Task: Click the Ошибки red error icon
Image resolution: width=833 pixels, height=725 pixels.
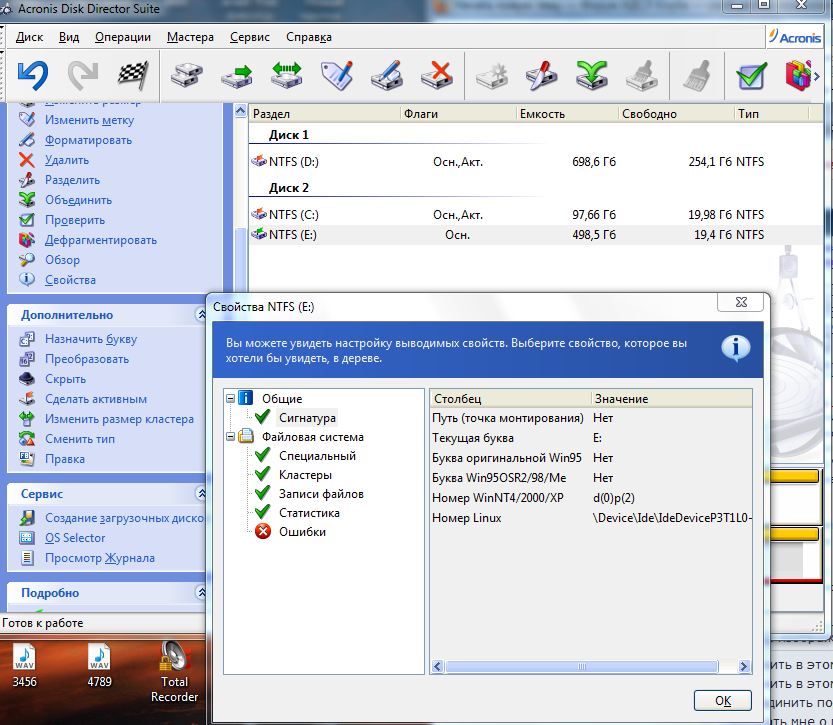Action: pyautogui.click(x=263, y=531)
